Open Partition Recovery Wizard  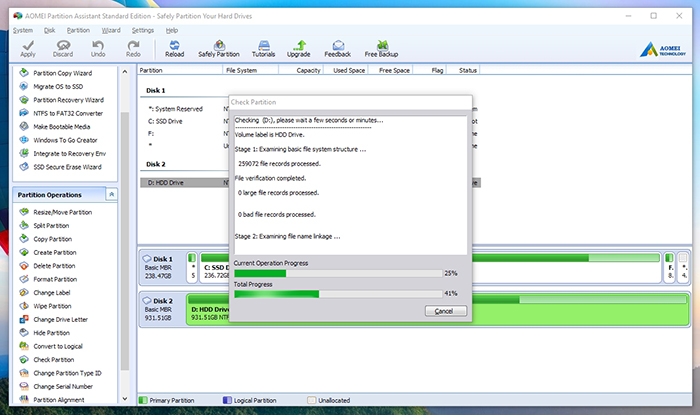(x=62, y=100)
